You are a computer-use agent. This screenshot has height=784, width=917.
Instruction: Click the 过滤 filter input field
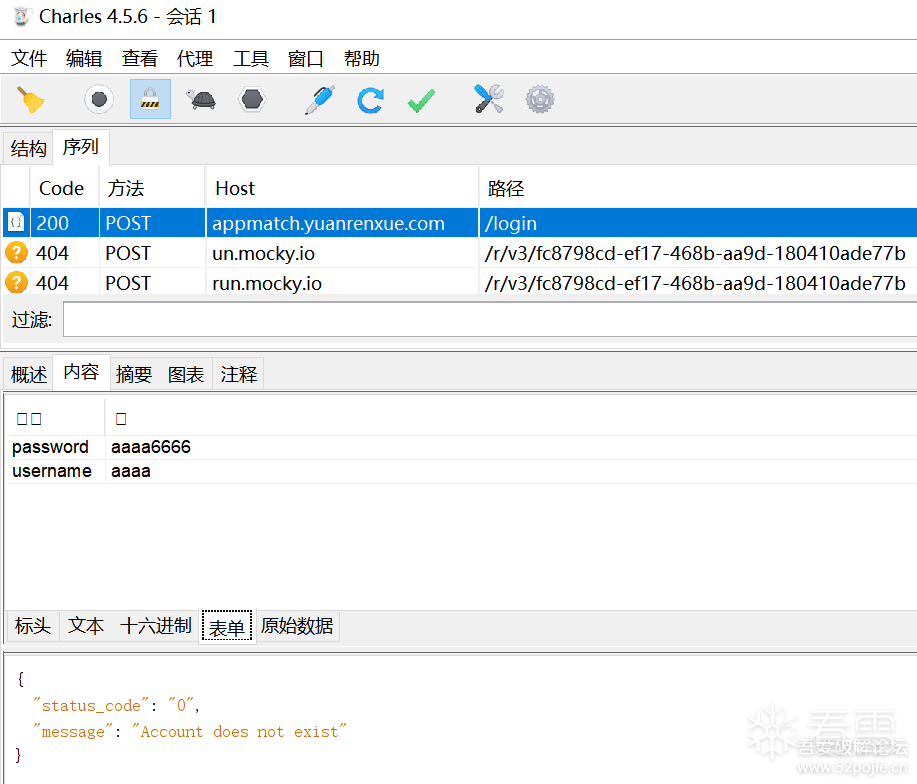[x=490, y=319]
